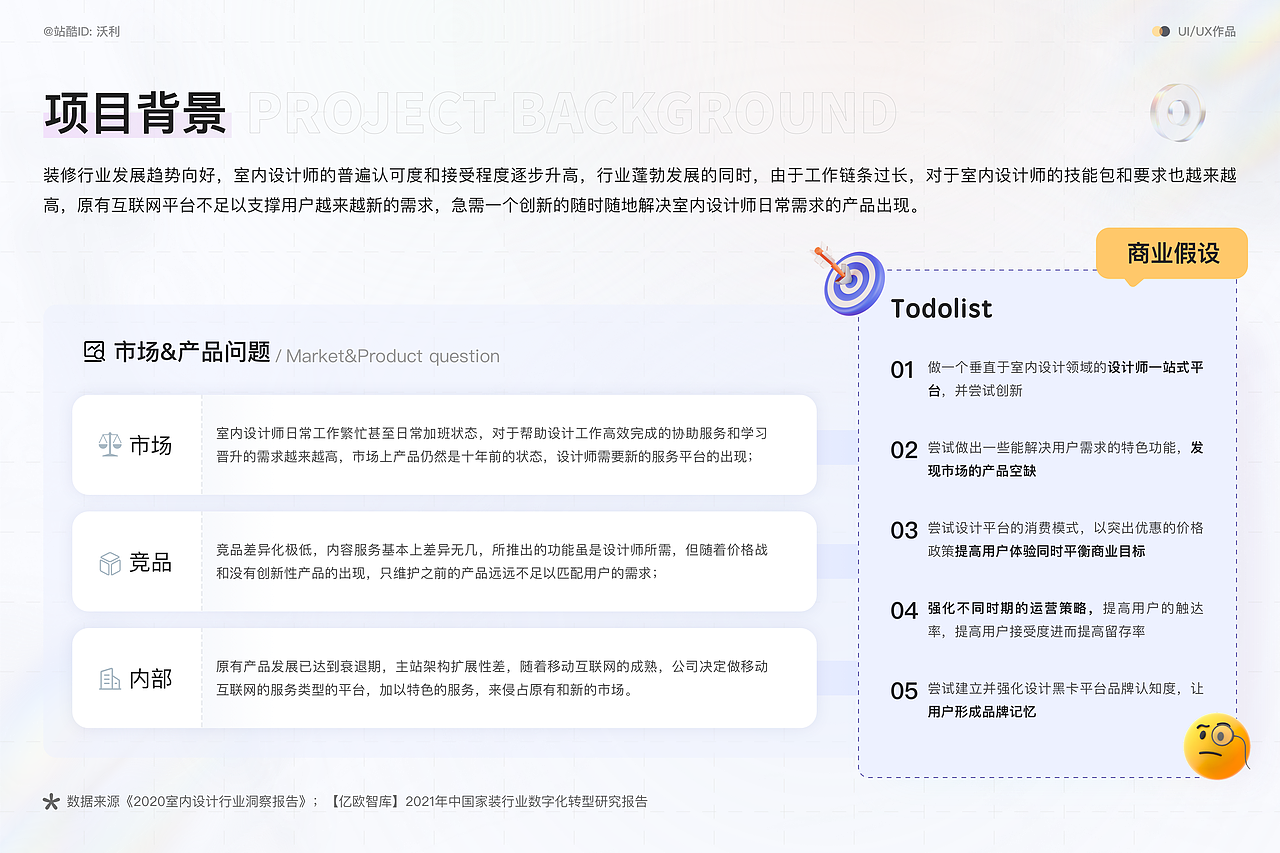Click the @站酷ID: 沃利 text
This screenshot has height=853, width=1280.
click(82, 31)
